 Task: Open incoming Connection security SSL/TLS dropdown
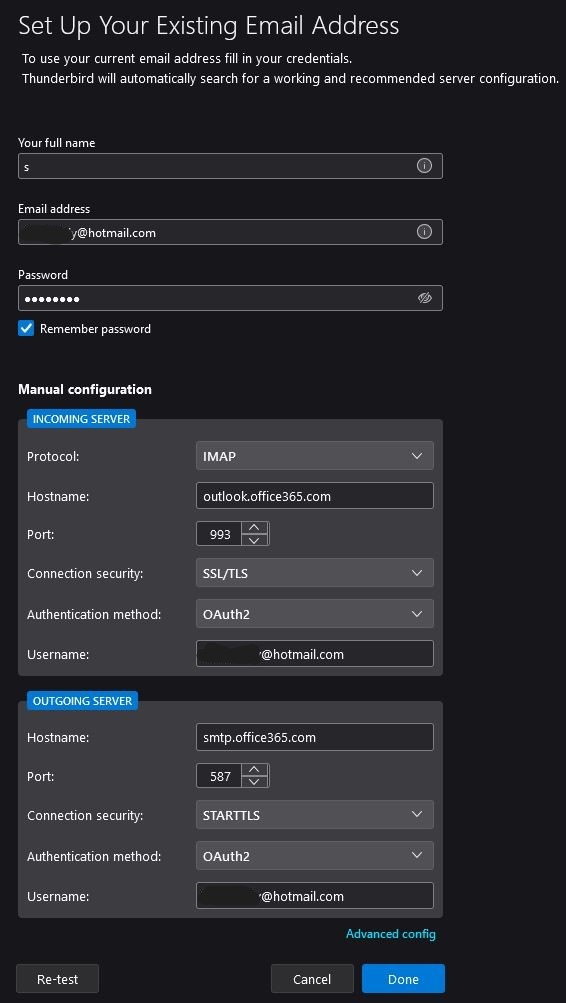click(315, 573)
